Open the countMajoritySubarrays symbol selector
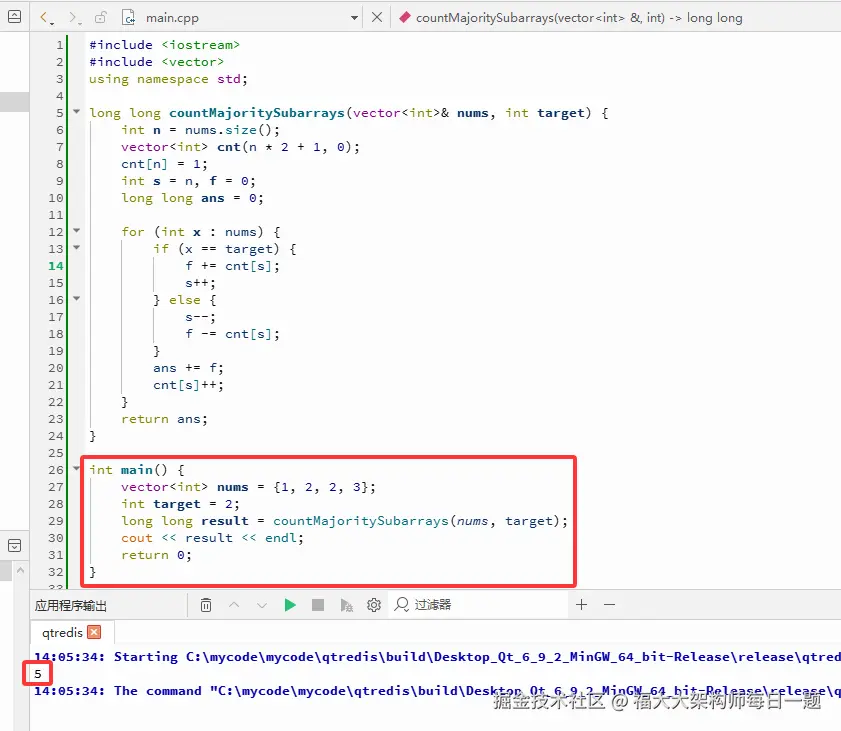The image size is (841, 731). [x=571, y=18]
